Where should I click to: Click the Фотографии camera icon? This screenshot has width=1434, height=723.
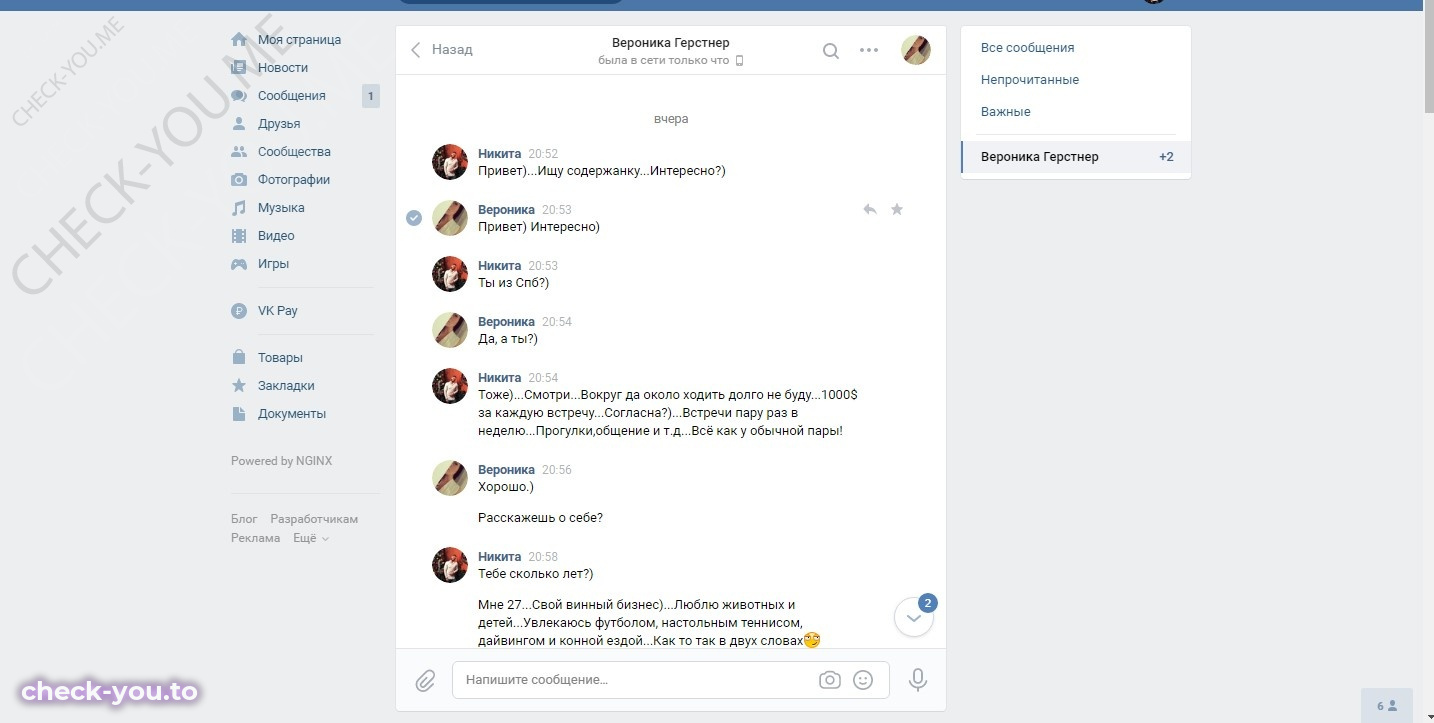point(239,180)
